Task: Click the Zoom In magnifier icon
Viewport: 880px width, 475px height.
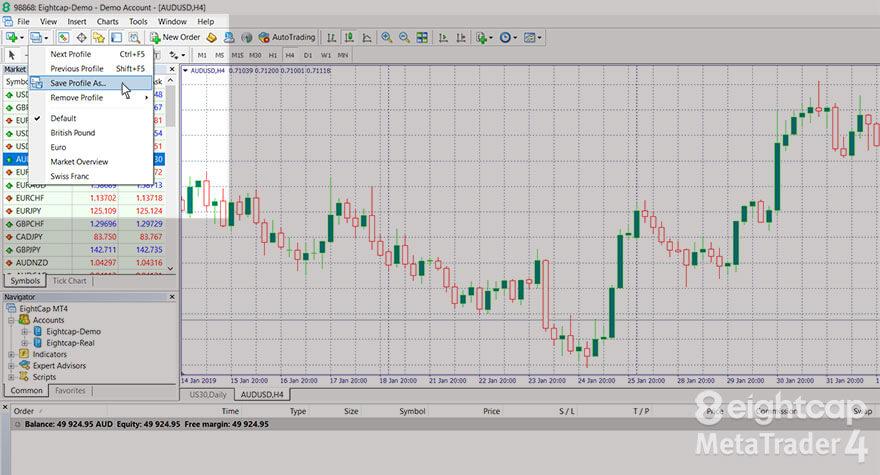Action: tap(387, 38)
